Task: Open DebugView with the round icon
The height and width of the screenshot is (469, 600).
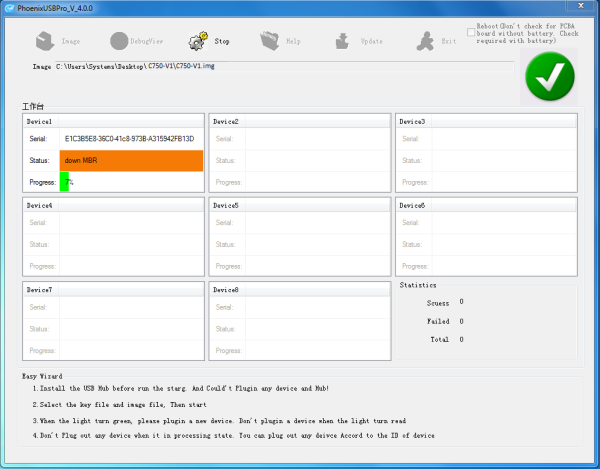Action: [119, 41]
